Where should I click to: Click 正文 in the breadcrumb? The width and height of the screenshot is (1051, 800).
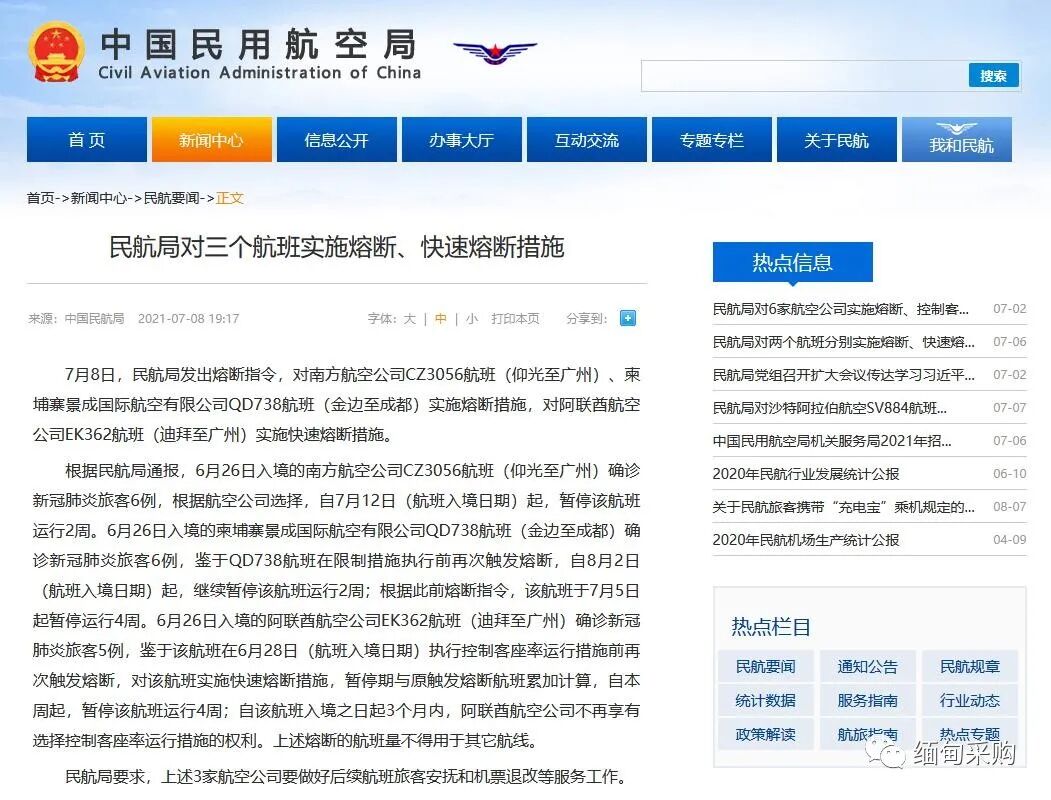pos(230,198)
